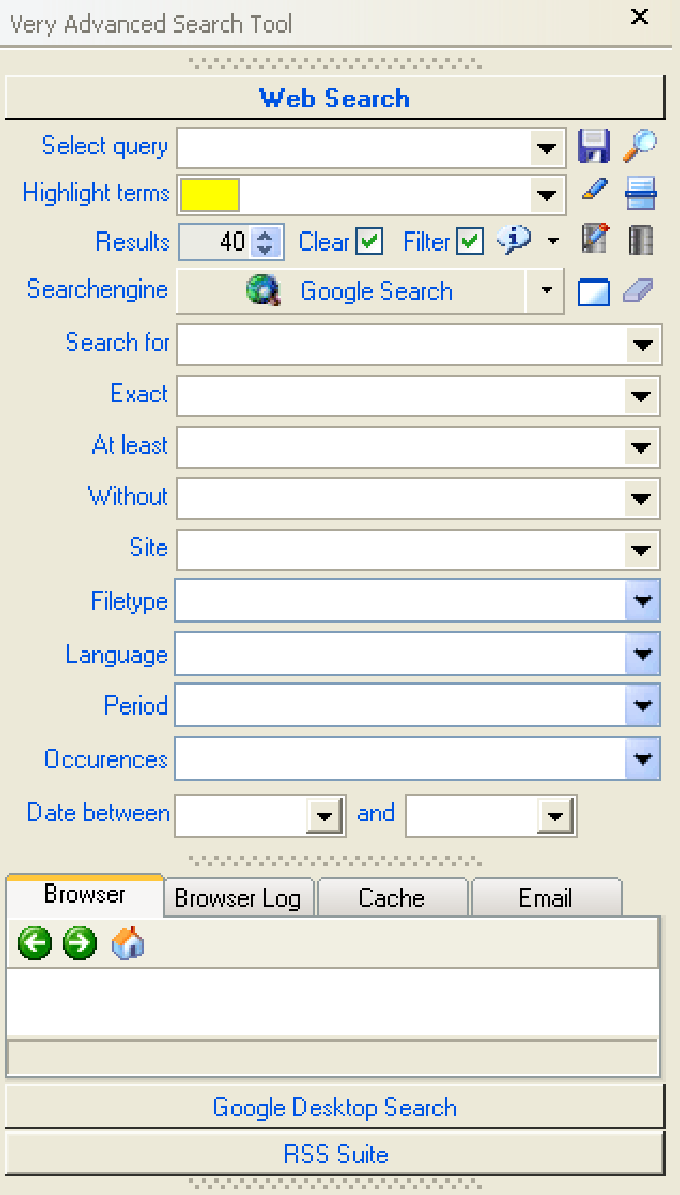Viewport: 680px width, 1195px height.
Task: Expand the At least dropdown
Action: point(641,447)
